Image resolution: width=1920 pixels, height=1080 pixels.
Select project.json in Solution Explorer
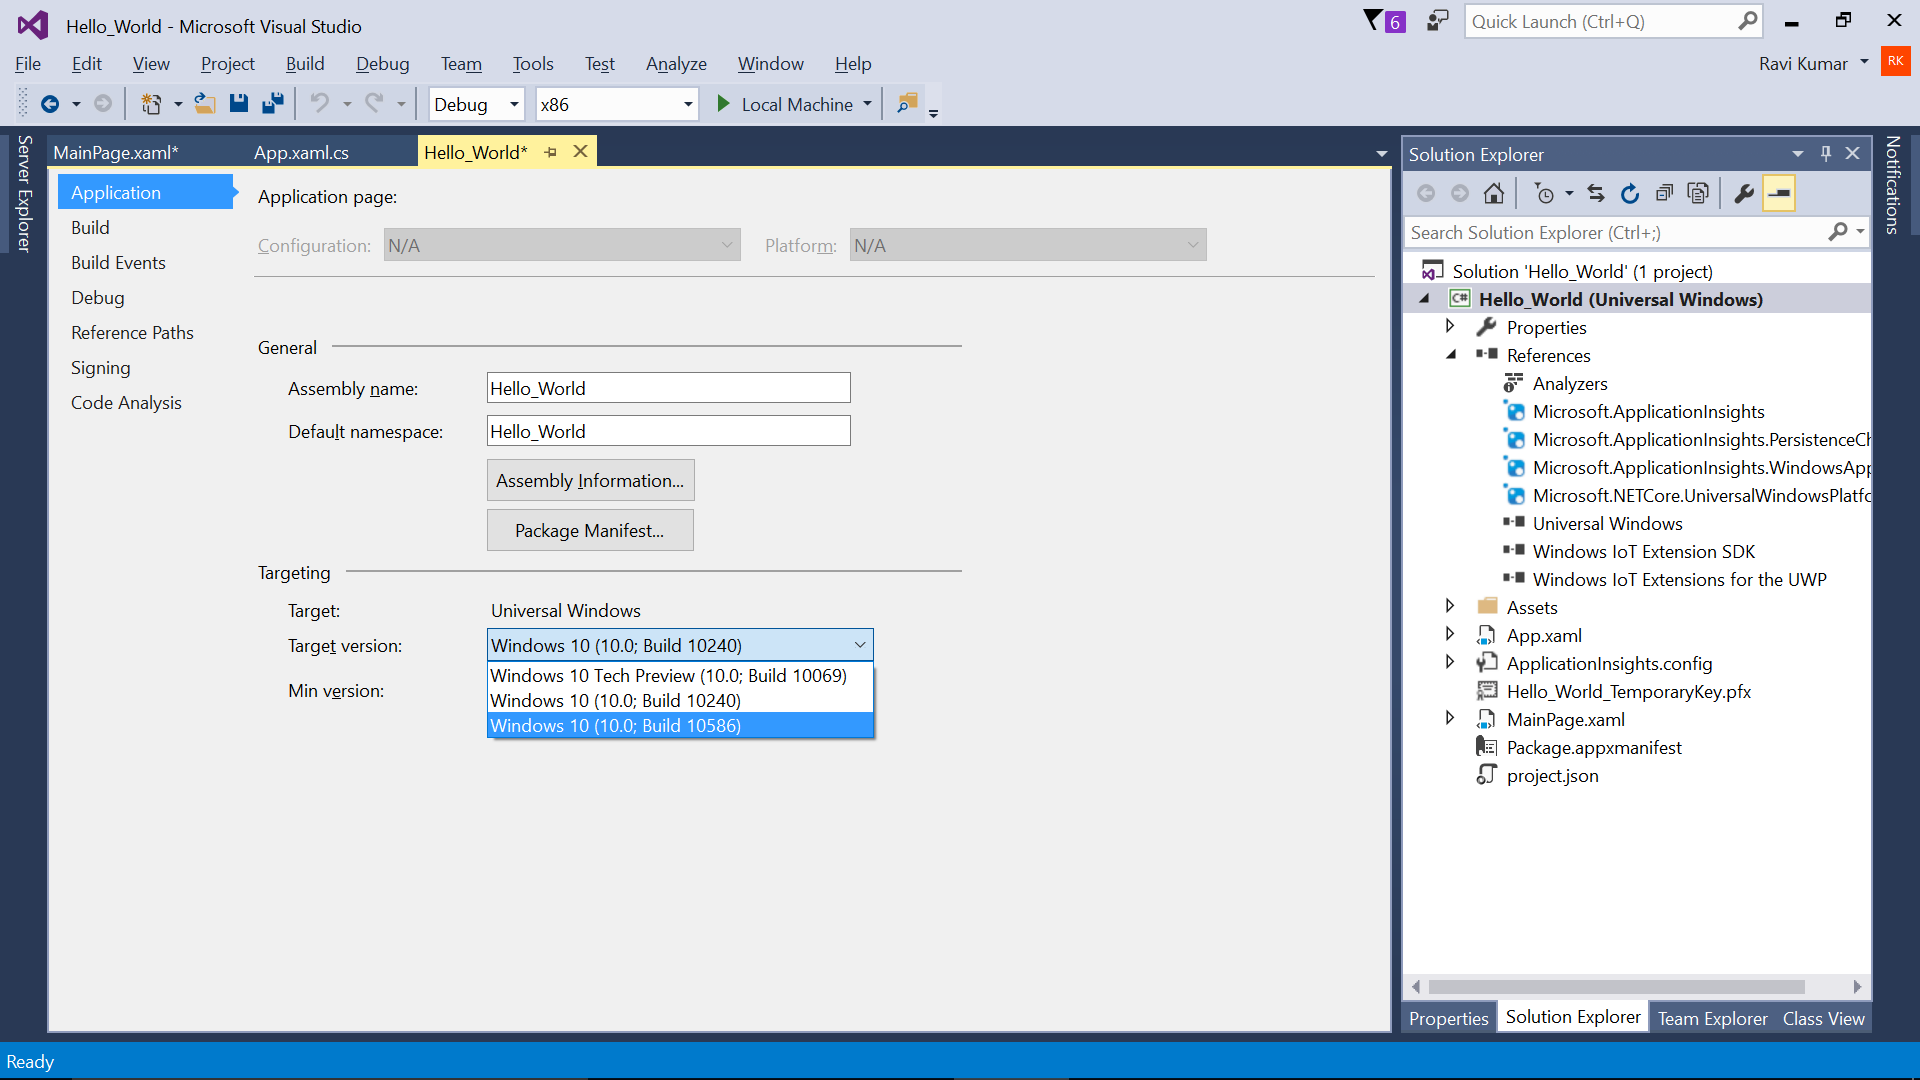[x=1552, y=776]
